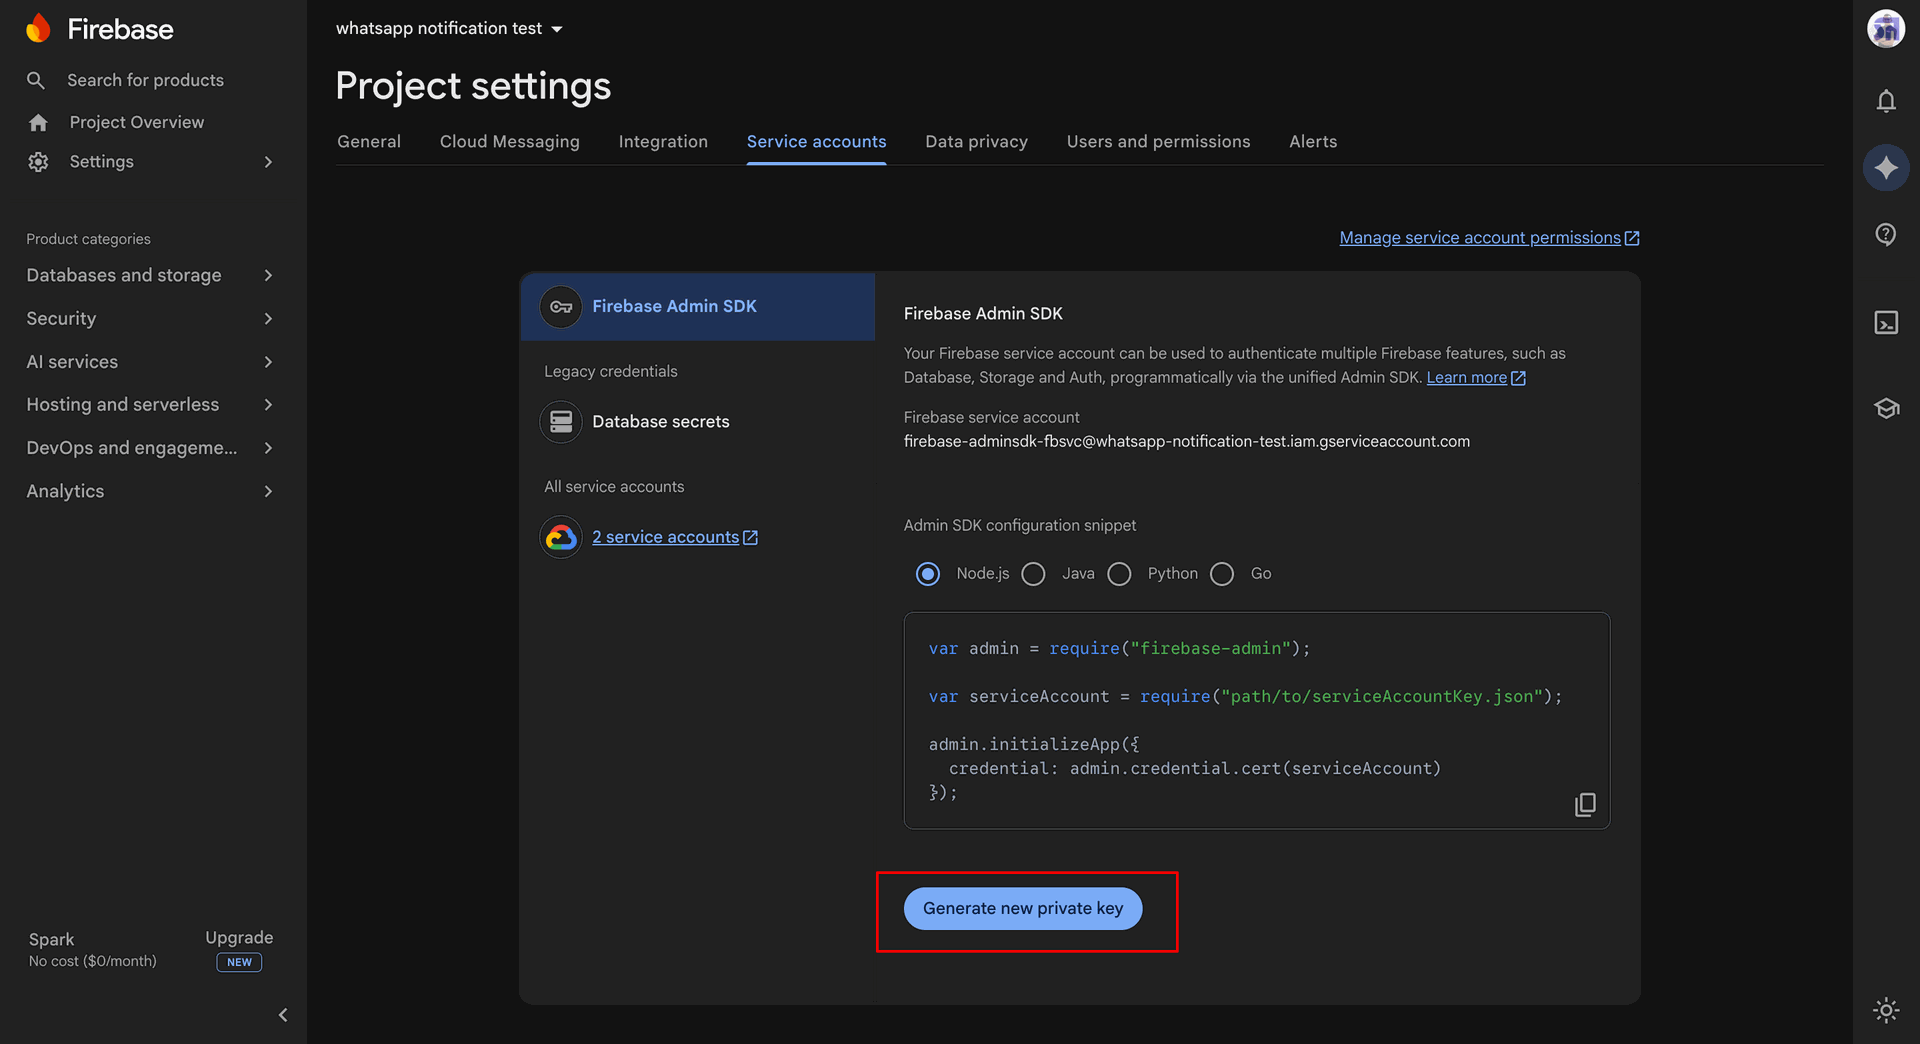
Task: Expand the Settings submenu chevron
Action: click(x=268, y=162)
